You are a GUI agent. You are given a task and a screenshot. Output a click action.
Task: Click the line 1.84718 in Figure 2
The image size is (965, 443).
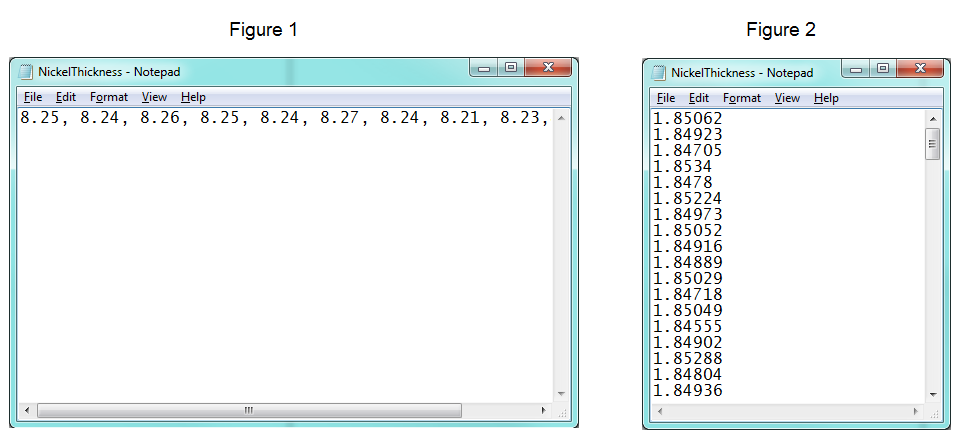(687, 294)
